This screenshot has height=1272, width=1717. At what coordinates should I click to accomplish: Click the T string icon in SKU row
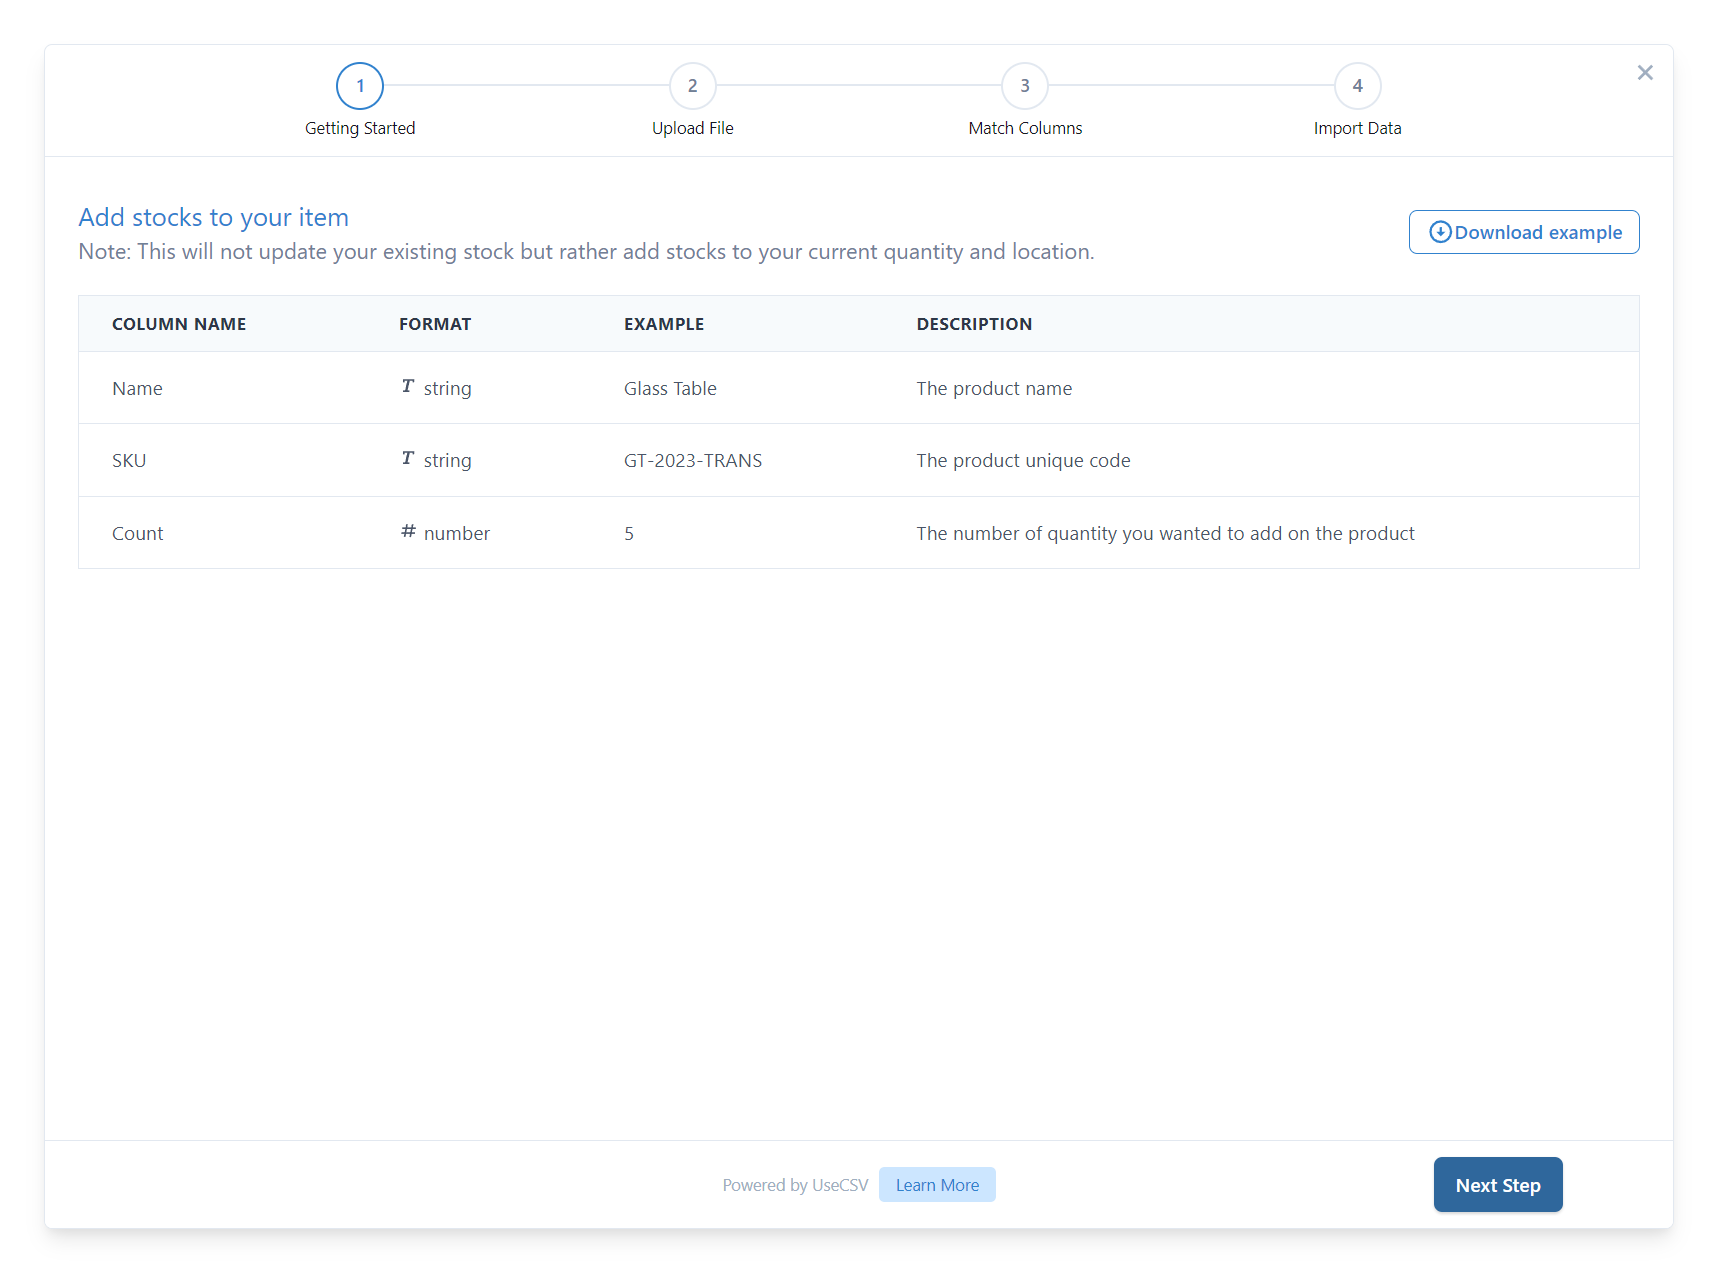(408, 459)
